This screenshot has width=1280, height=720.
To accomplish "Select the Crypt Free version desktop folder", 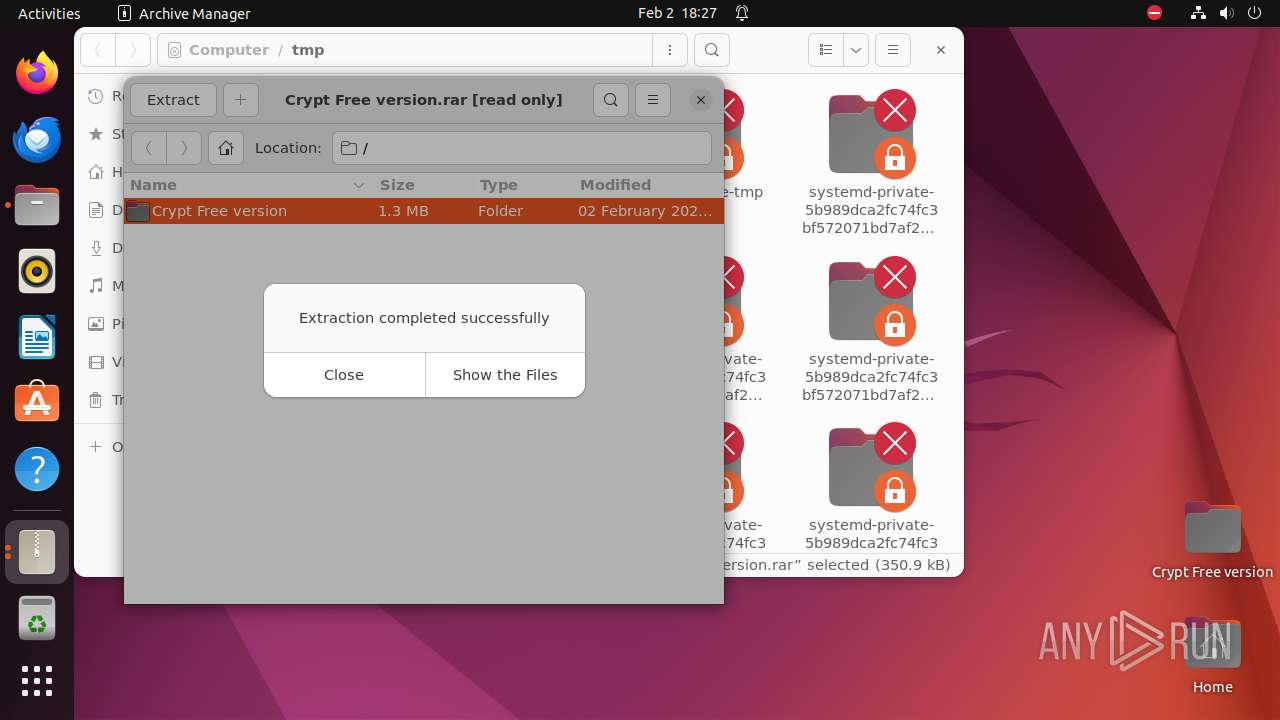I will pyautogui.click(x=1212, y=540).
